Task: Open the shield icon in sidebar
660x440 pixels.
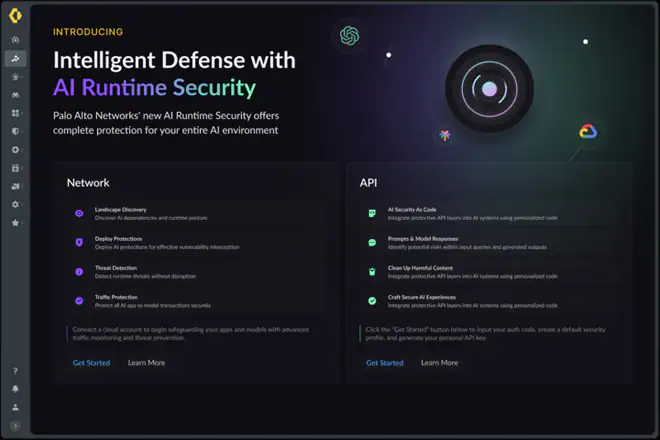Action: (x=16, y=131)
